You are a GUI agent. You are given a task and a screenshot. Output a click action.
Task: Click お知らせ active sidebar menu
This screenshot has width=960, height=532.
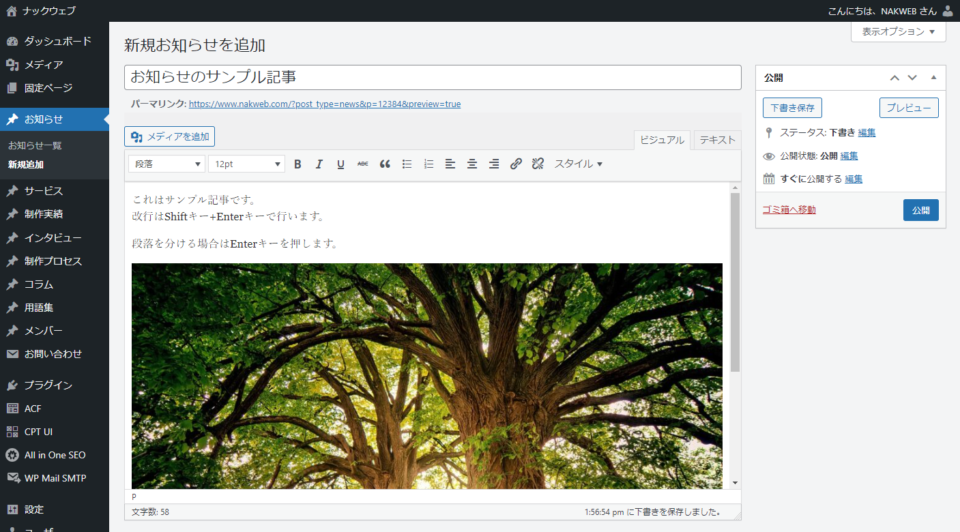pyautogui.click(x=54, y=119)
